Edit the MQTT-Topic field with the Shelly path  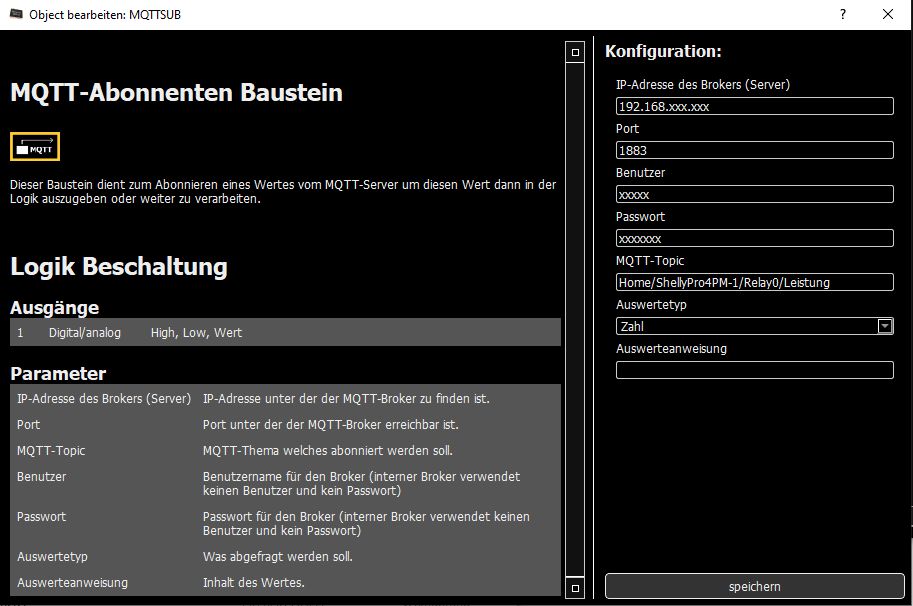pyautogui.click(x=754, y=282)
